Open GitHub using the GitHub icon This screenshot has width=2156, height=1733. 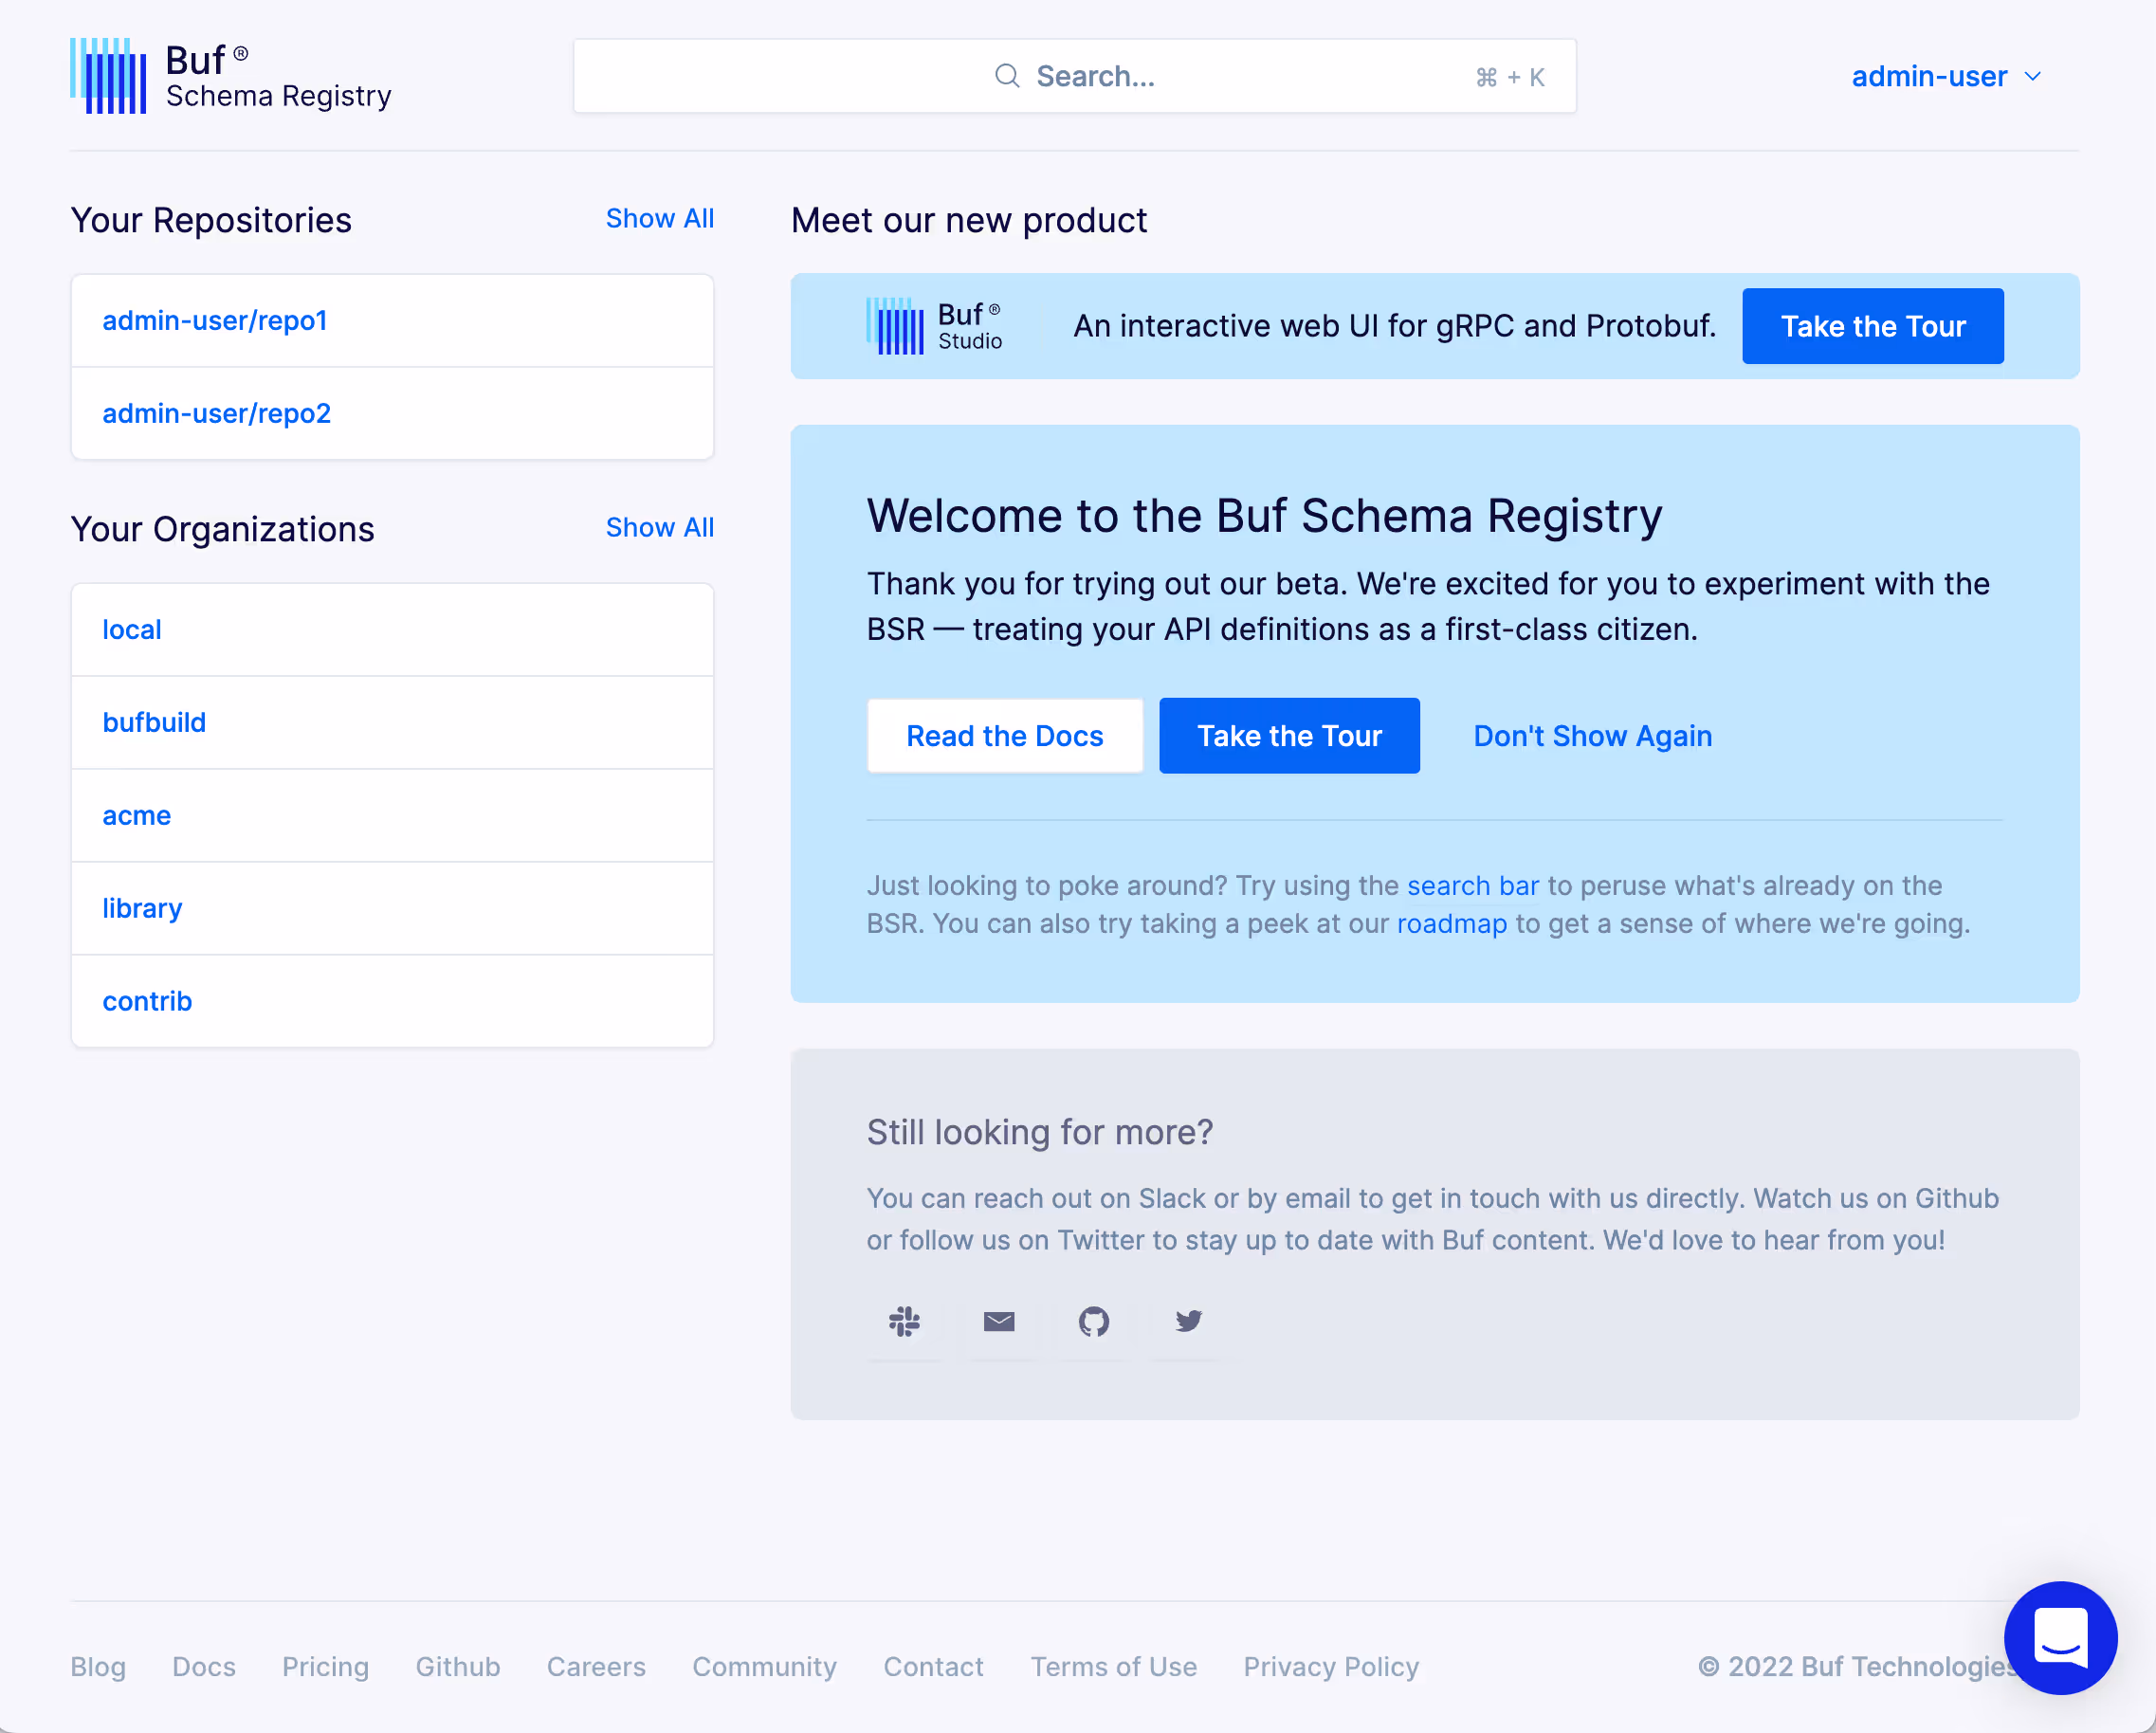pyautogui.click(x=1094, y=1321)
